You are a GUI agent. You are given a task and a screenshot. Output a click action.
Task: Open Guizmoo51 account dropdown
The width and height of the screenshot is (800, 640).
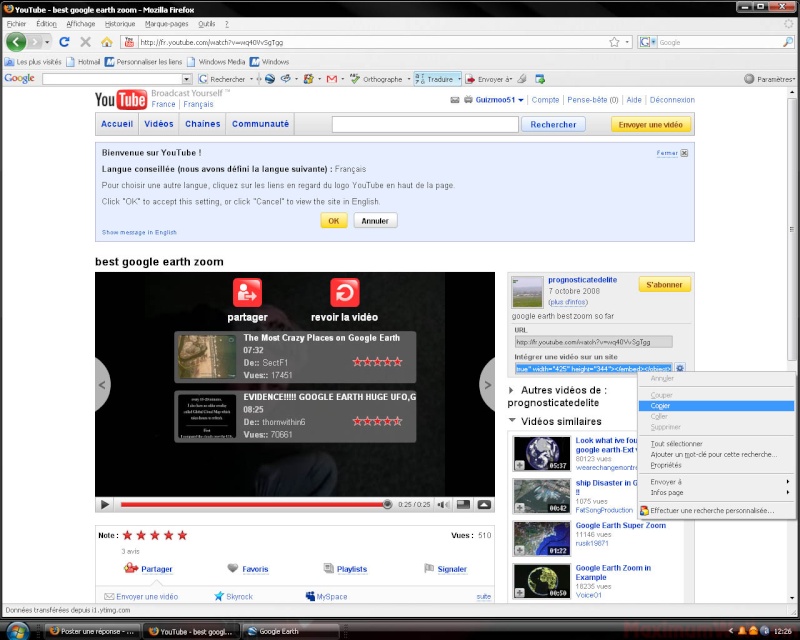(520, 100)
